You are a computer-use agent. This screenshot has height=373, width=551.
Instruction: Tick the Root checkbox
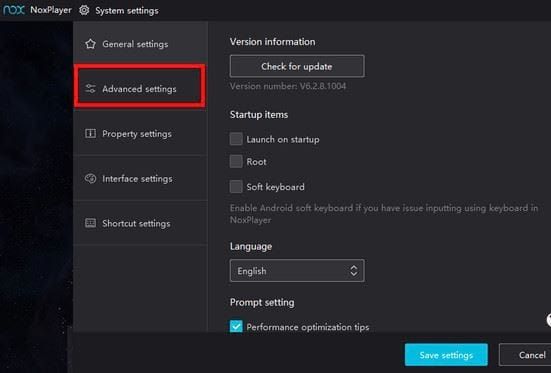[x=236, y=161]
